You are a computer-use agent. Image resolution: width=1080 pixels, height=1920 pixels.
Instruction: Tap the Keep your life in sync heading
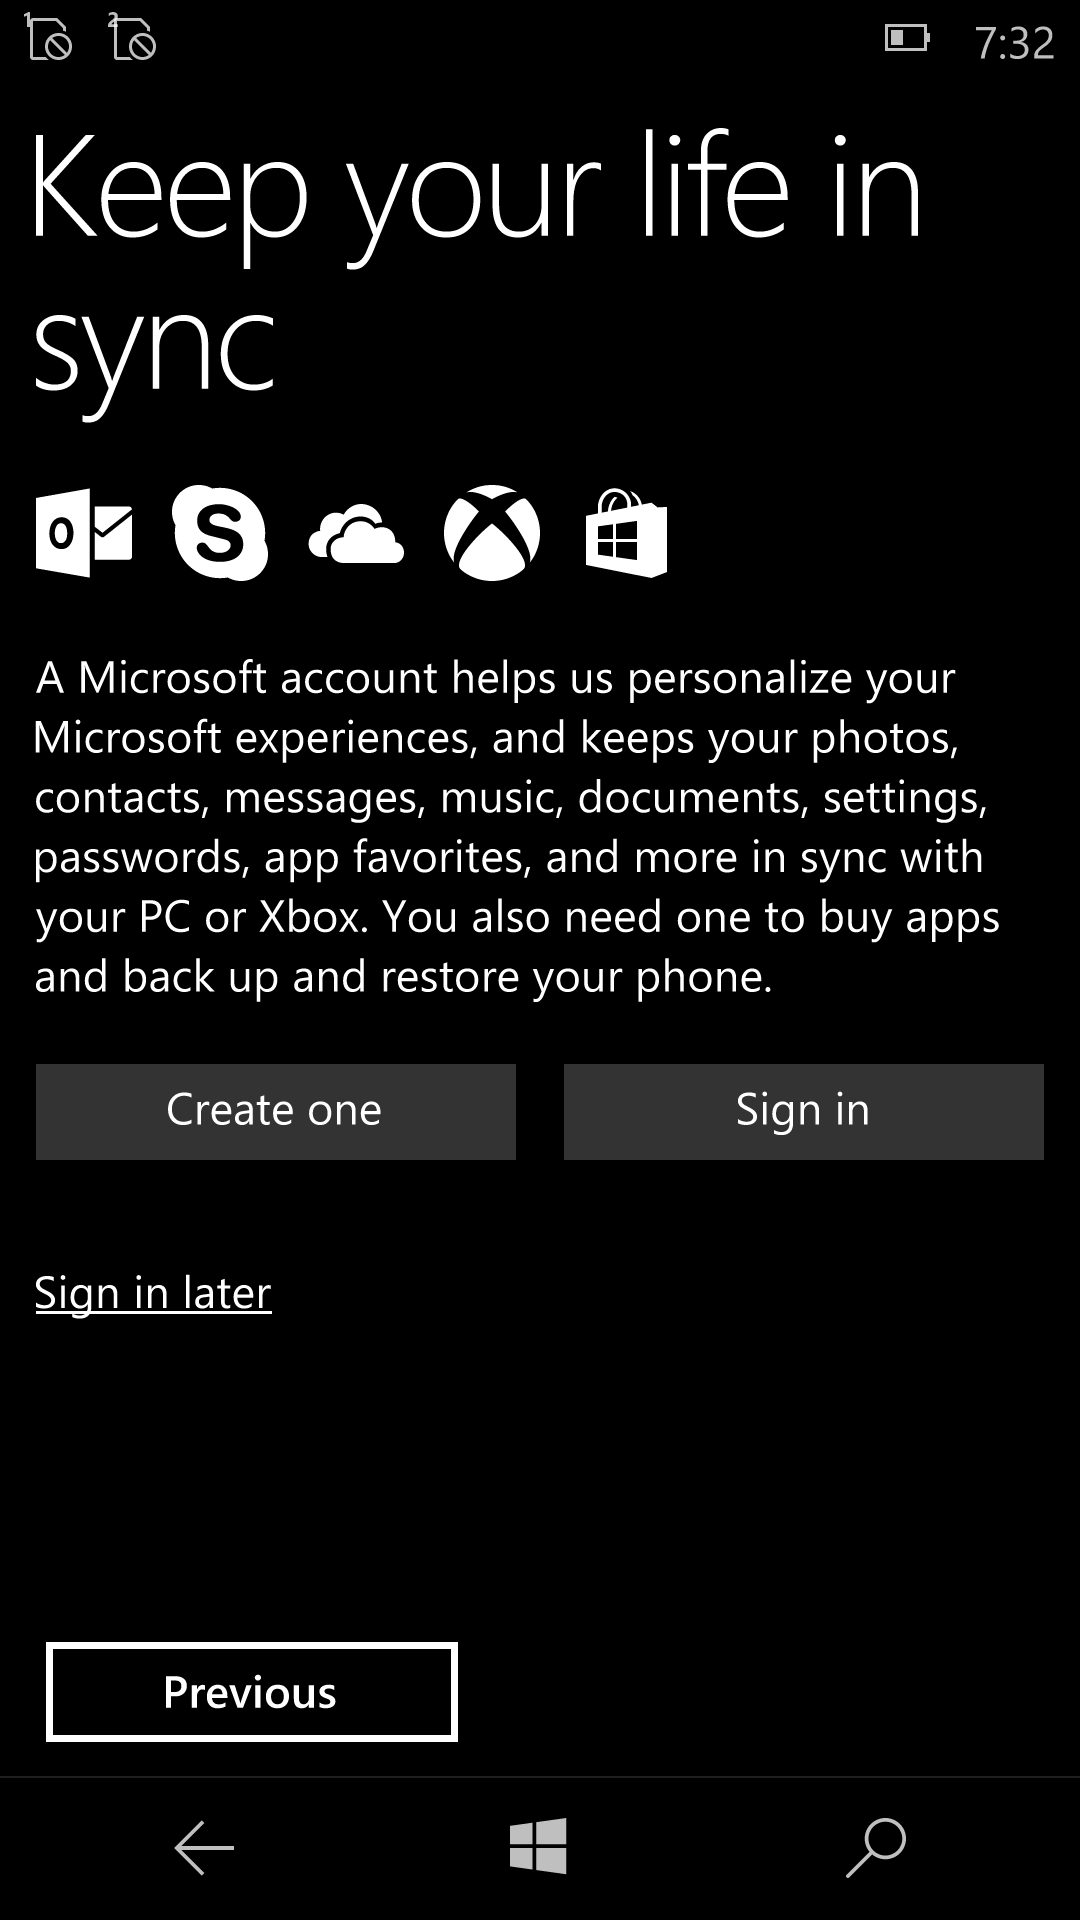pyautogui.click(x=476, y=265)
